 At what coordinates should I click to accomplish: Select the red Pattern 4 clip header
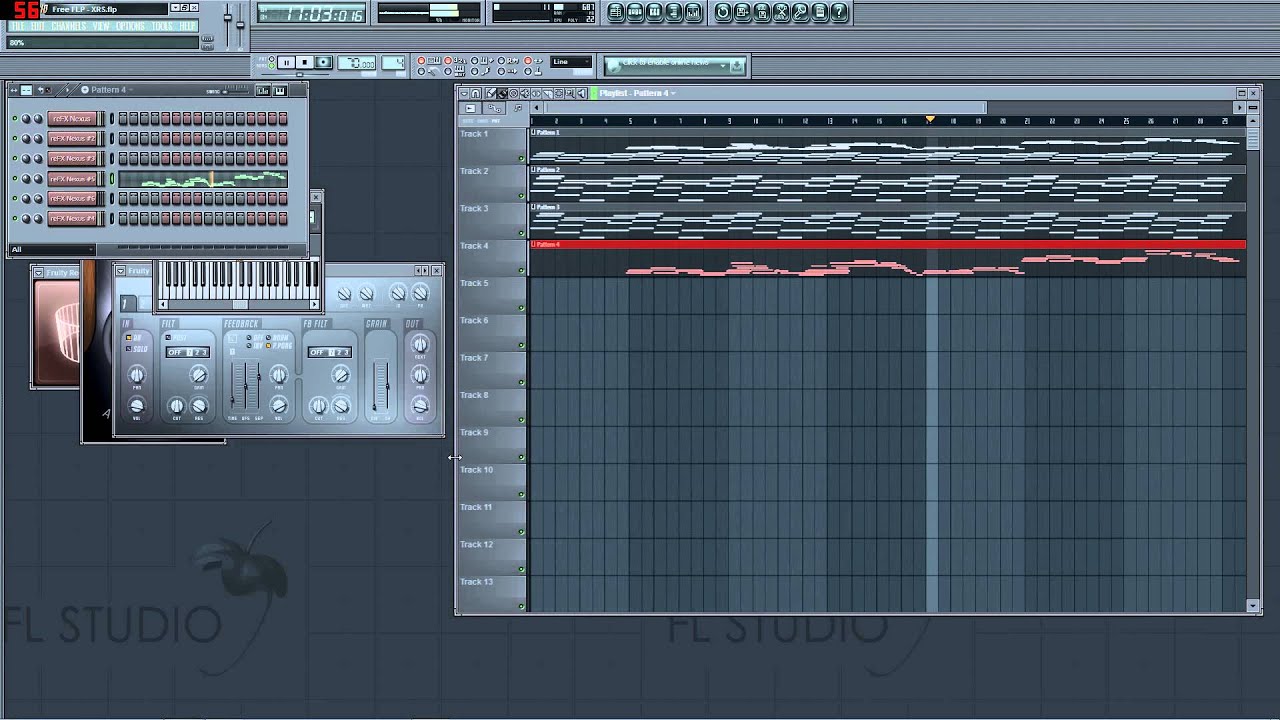coord(888,244)
